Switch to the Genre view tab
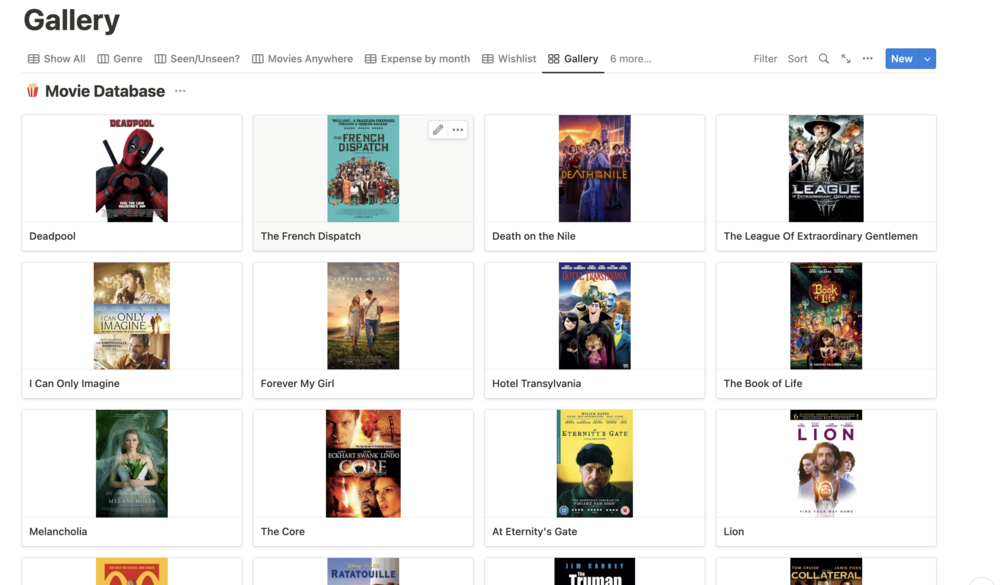 click(120, 58)
